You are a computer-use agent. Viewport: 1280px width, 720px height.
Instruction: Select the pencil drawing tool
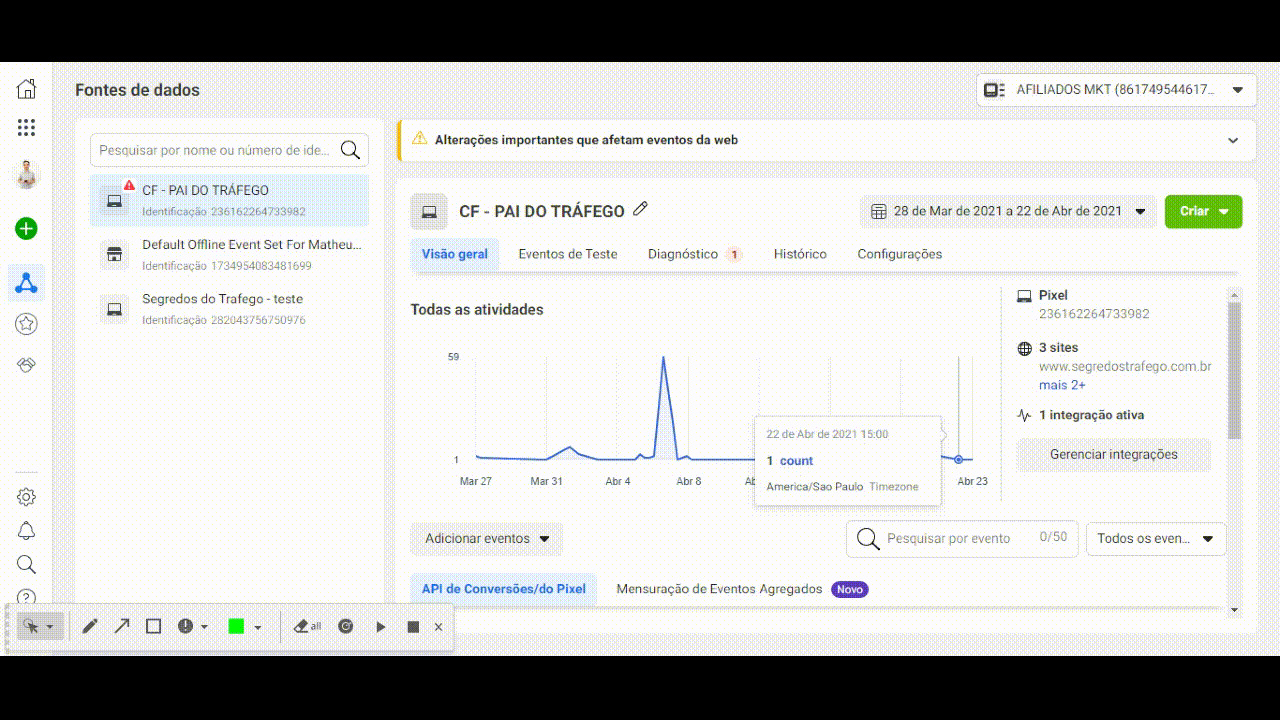[x=90, y=626]
